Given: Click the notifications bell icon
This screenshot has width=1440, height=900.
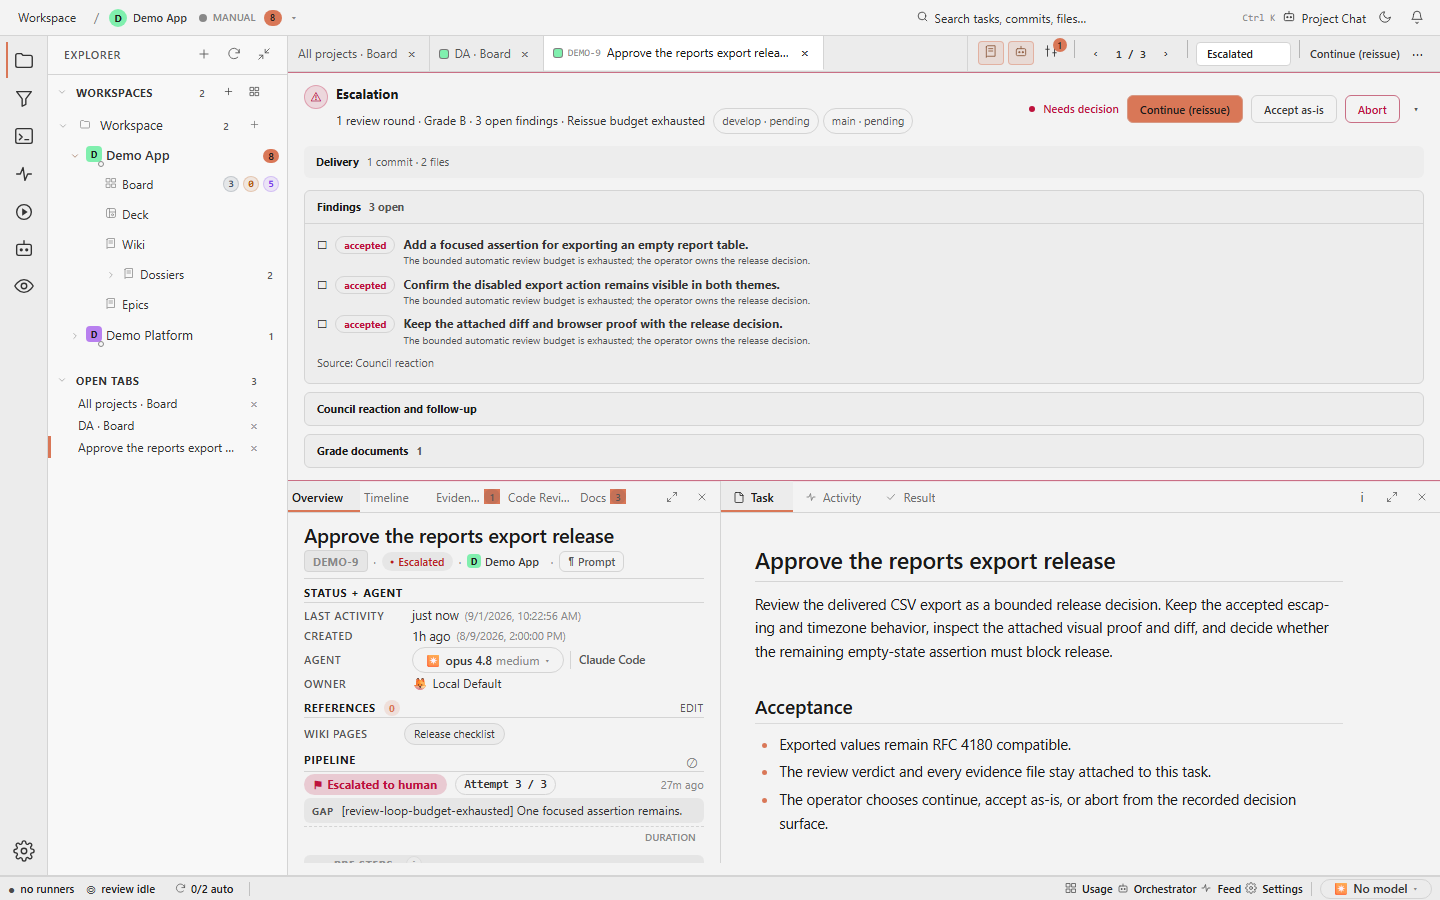Looking at the screenshot, I should coord(1417,17).
